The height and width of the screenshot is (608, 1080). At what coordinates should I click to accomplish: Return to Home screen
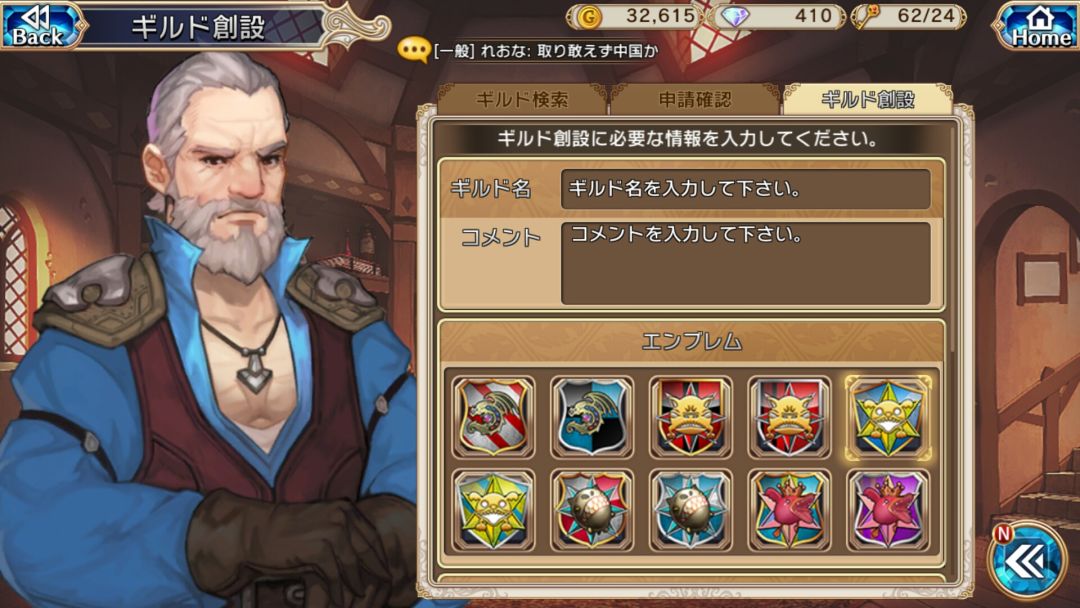pyautogui.click(x=1037, y=26)
